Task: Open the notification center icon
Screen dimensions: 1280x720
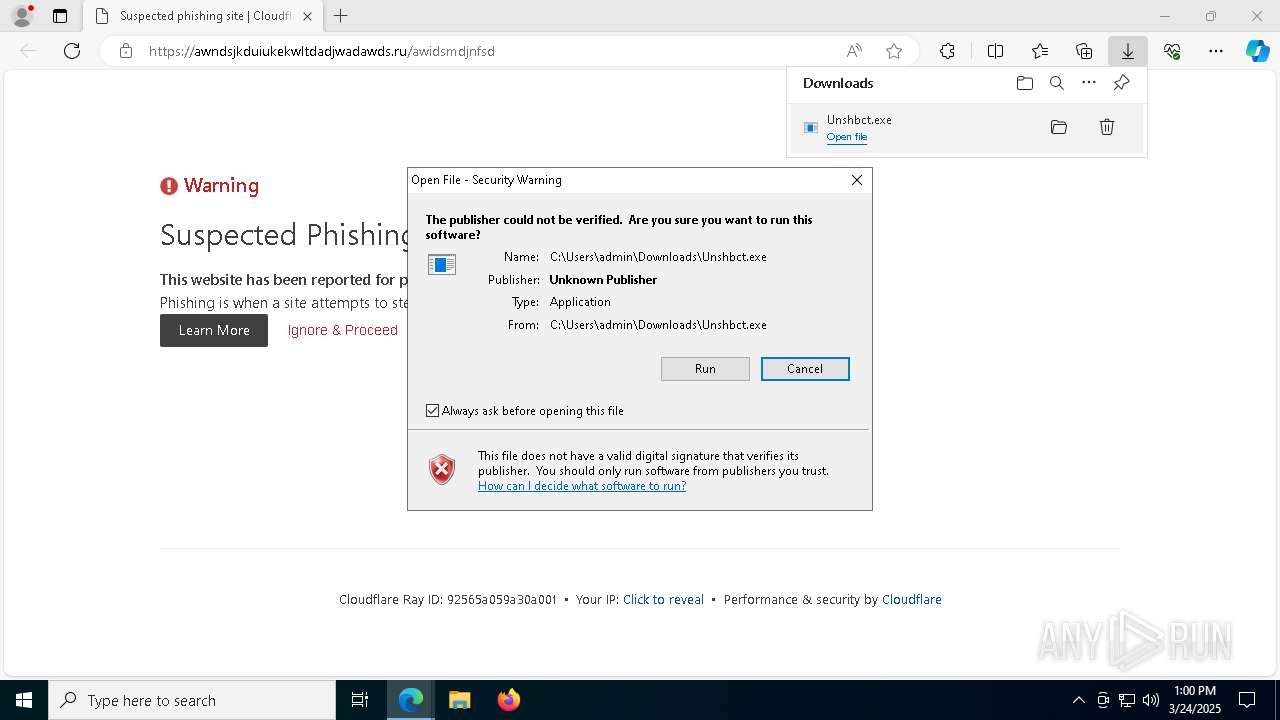Action: (x=1247, y=700)
